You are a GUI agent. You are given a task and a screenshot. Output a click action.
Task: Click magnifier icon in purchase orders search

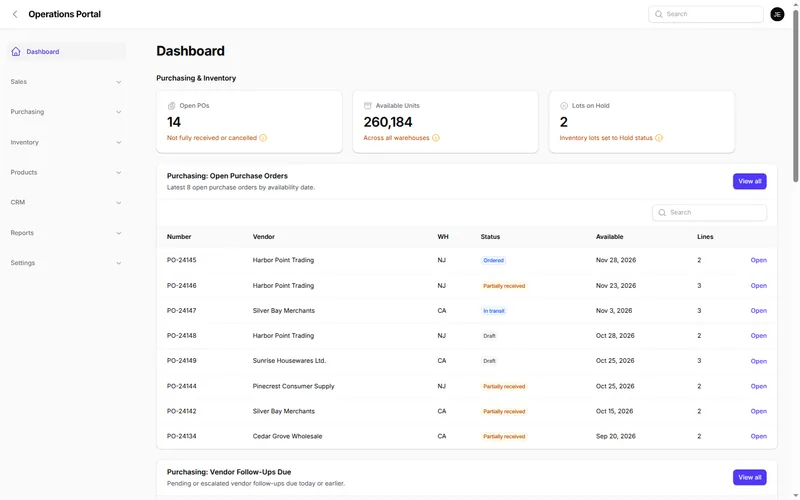pyautogui.click(x=662, y=213)
